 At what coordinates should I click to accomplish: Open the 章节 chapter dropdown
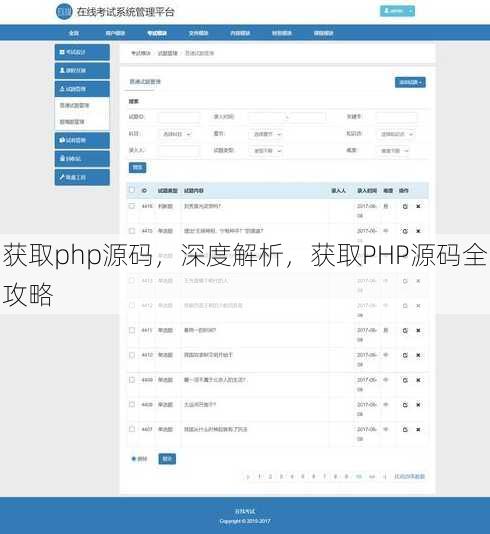click(266, 134)
